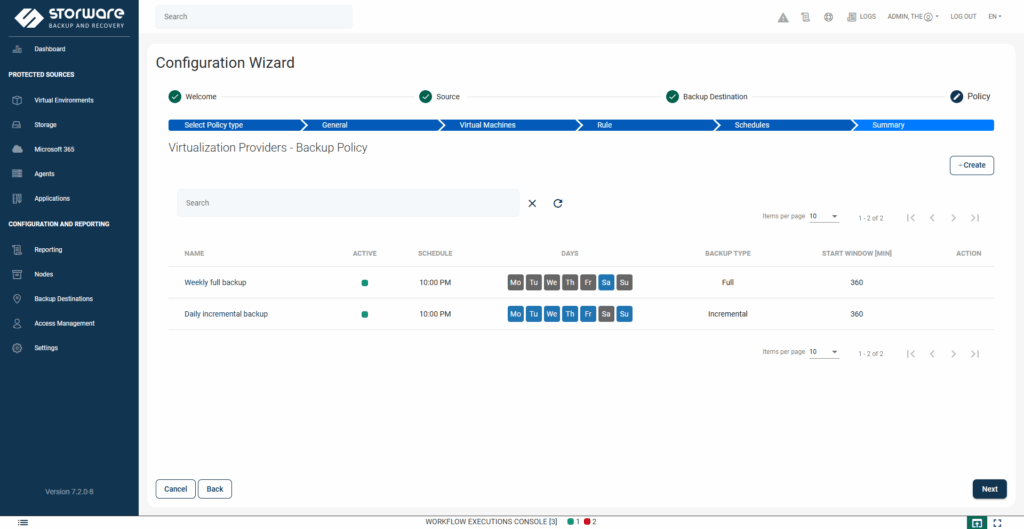The height and width of the screenshot is (529, 1024).
Task: Click the Next button
Action: 989,489
